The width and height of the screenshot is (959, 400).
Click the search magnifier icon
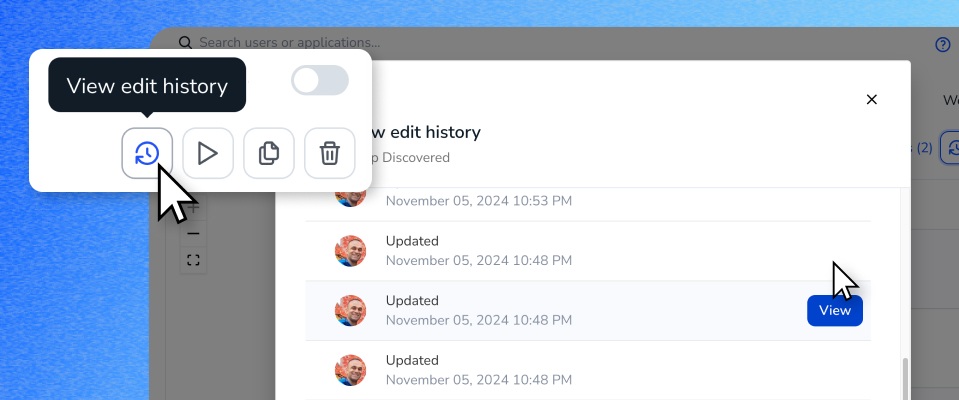(x=185, y=42)
